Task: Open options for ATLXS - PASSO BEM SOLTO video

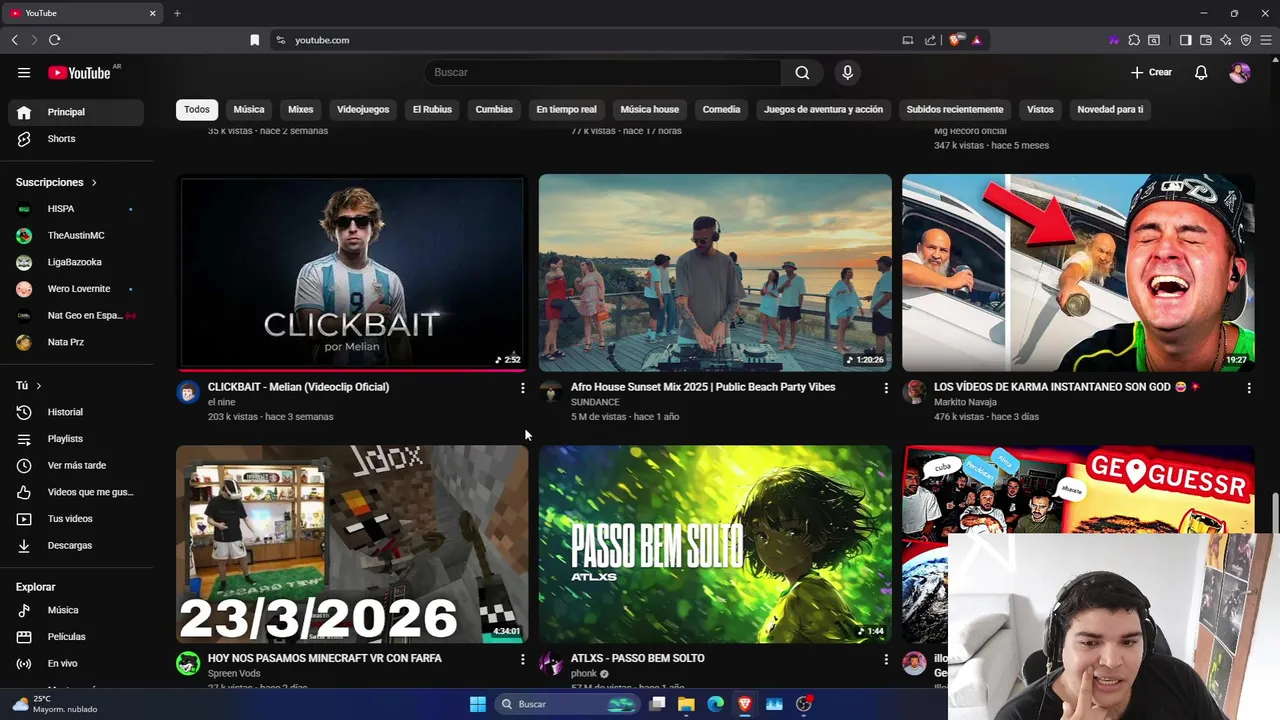Action: pyautogui.click(x=885, y=659)
